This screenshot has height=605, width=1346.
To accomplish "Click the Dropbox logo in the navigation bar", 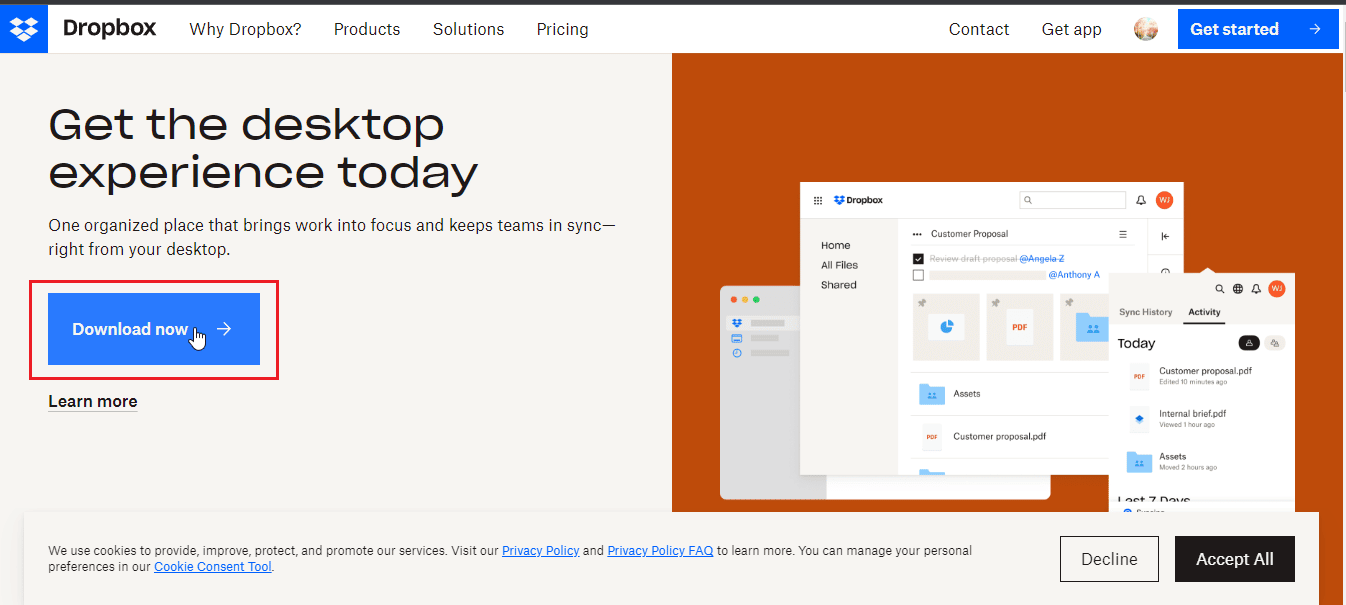I will (x=109, y=28).
